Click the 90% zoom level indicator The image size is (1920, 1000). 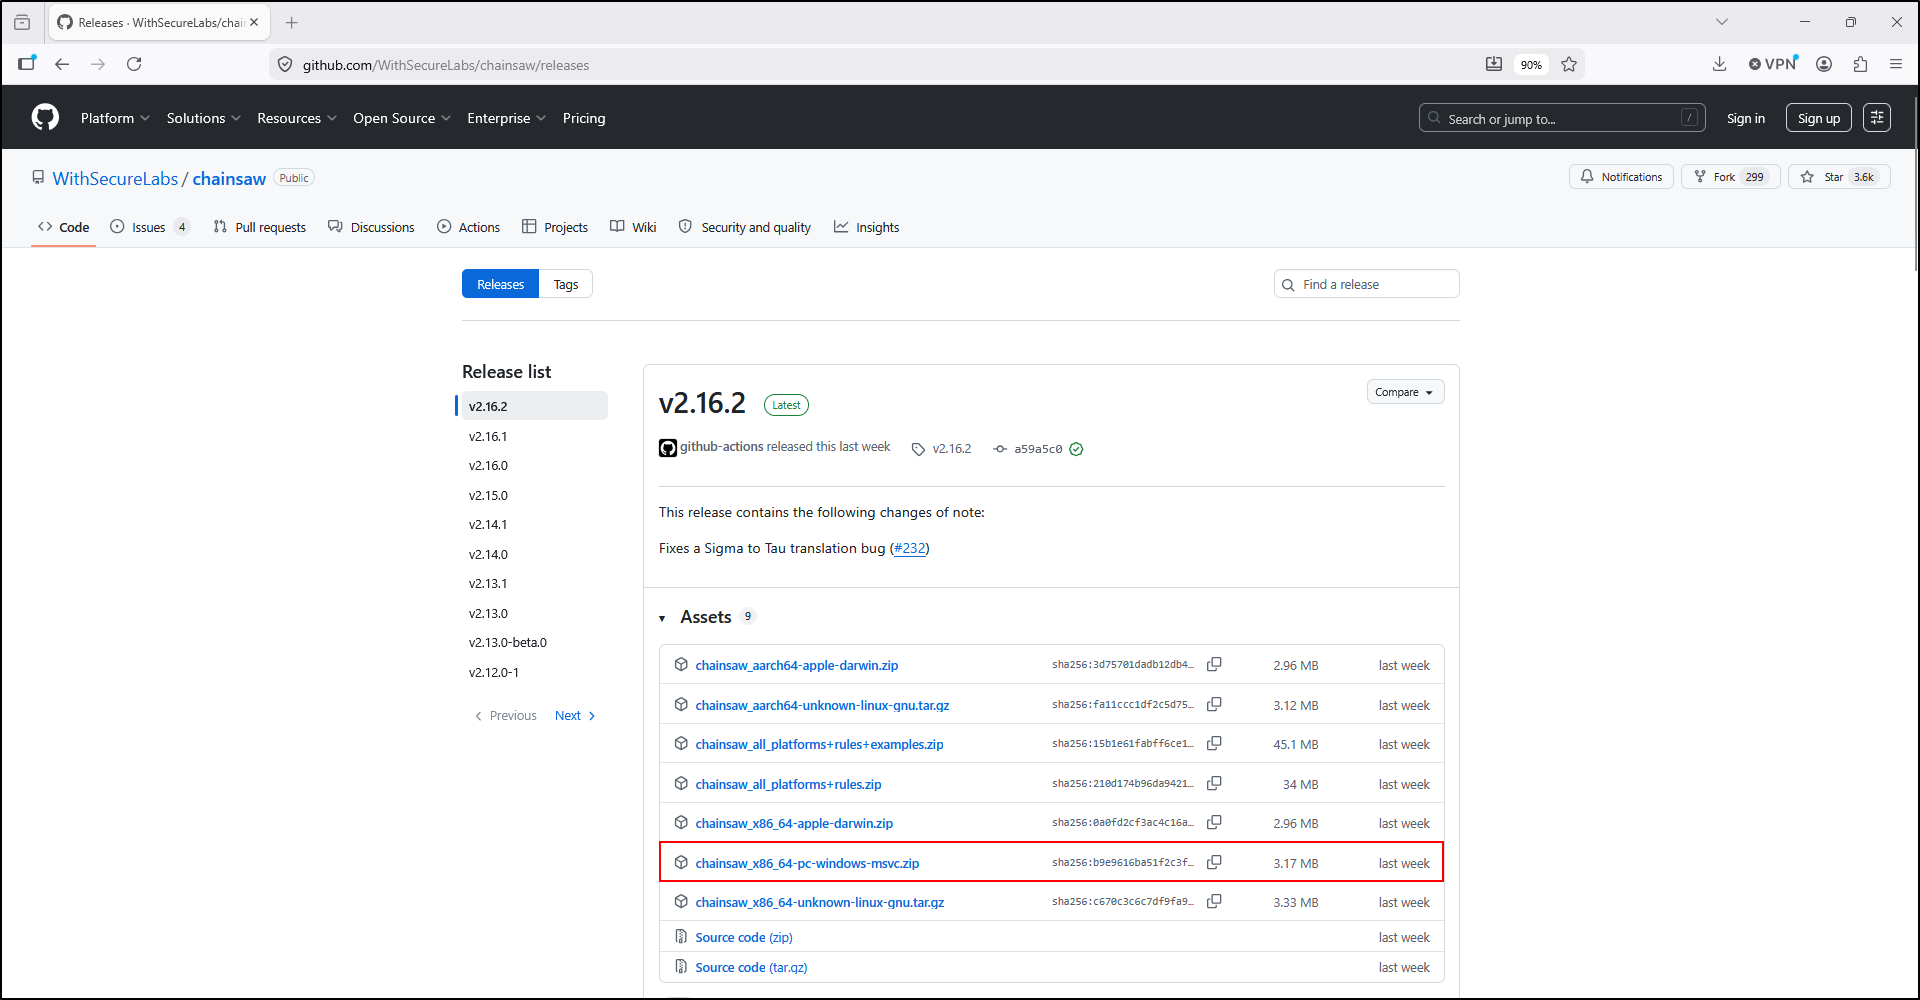point(1531,64)
